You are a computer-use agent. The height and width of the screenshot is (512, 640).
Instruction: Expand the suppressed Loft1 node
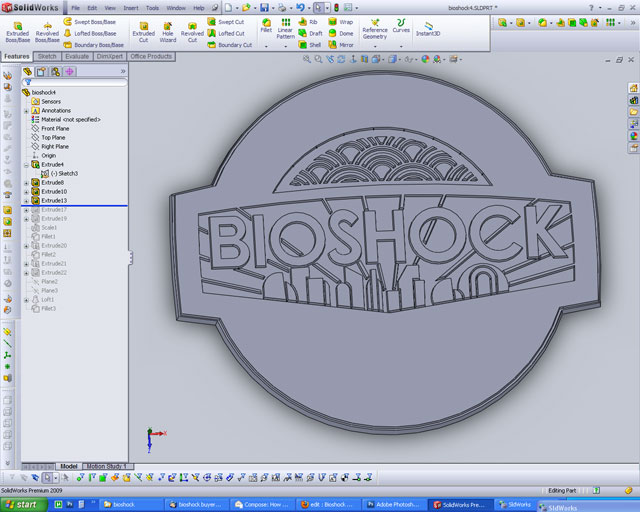coord(26,300)
